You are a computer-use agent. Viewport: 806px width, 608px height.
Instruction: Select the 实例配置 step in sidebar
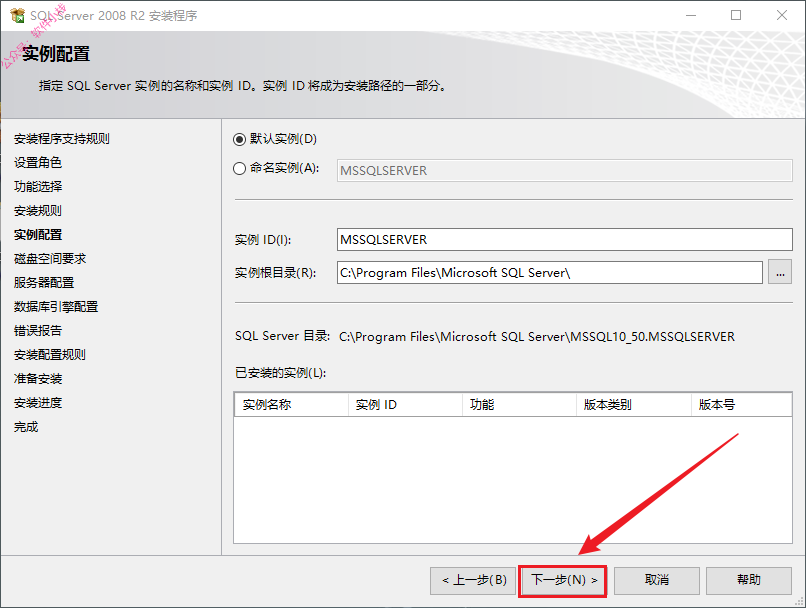(x=38, y=235)
